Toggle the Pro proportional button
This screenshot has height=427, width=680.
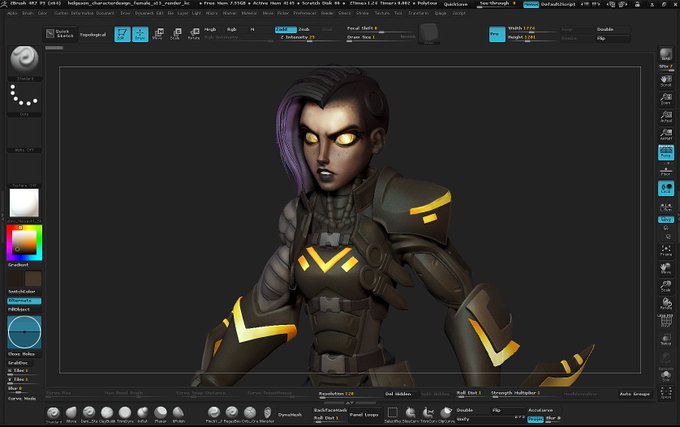[x=497, y=34]
